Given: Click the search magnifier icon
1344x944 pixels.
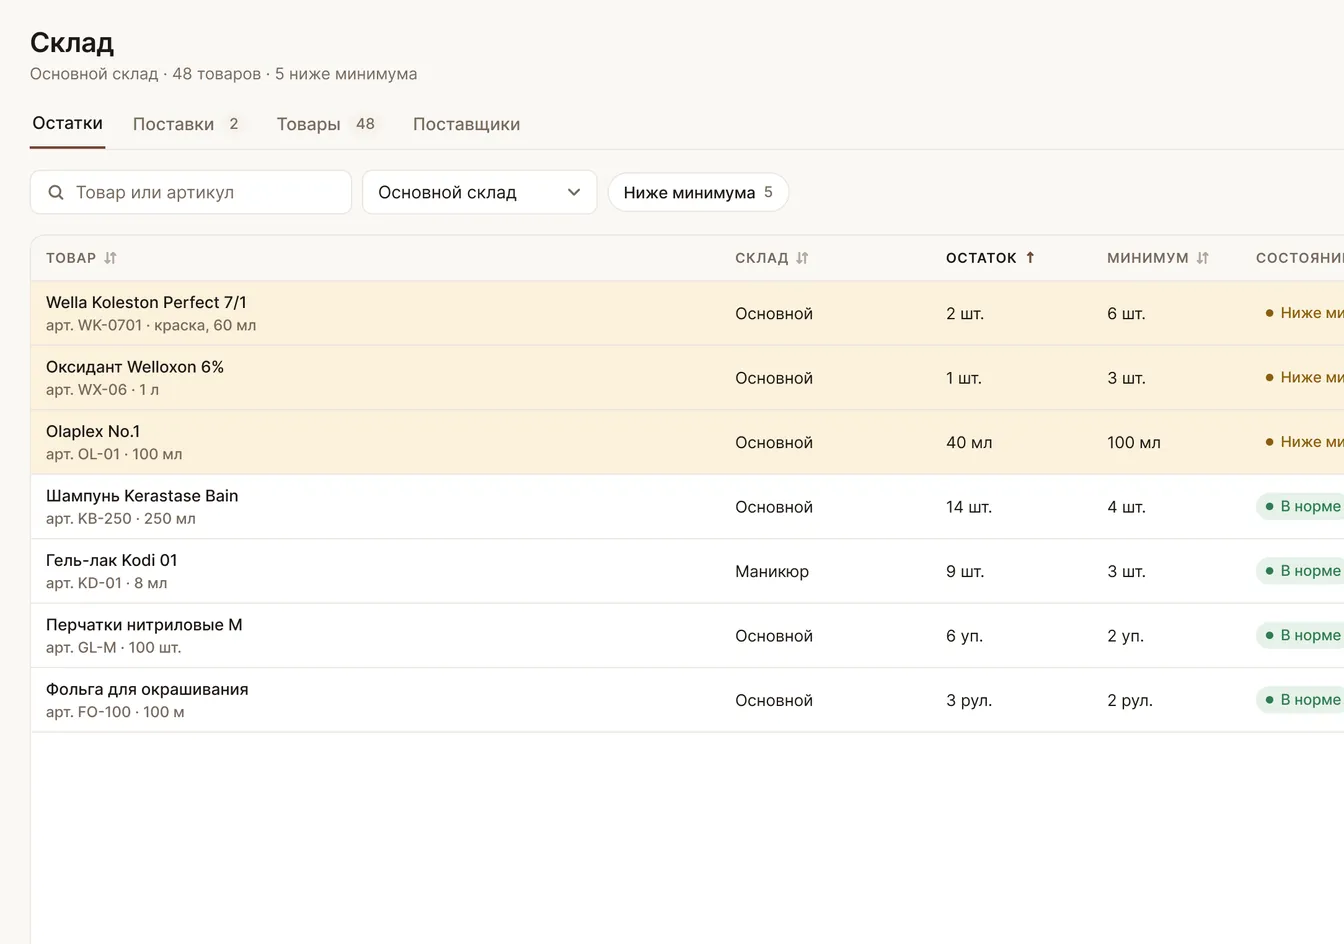Looking at the screenshot, I should click(56, 193).
